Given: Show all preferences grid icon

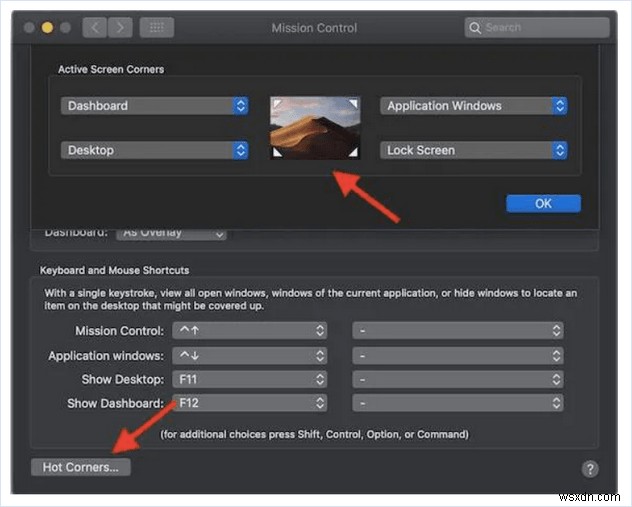Looking at the screenshot, I should (157, 27).
